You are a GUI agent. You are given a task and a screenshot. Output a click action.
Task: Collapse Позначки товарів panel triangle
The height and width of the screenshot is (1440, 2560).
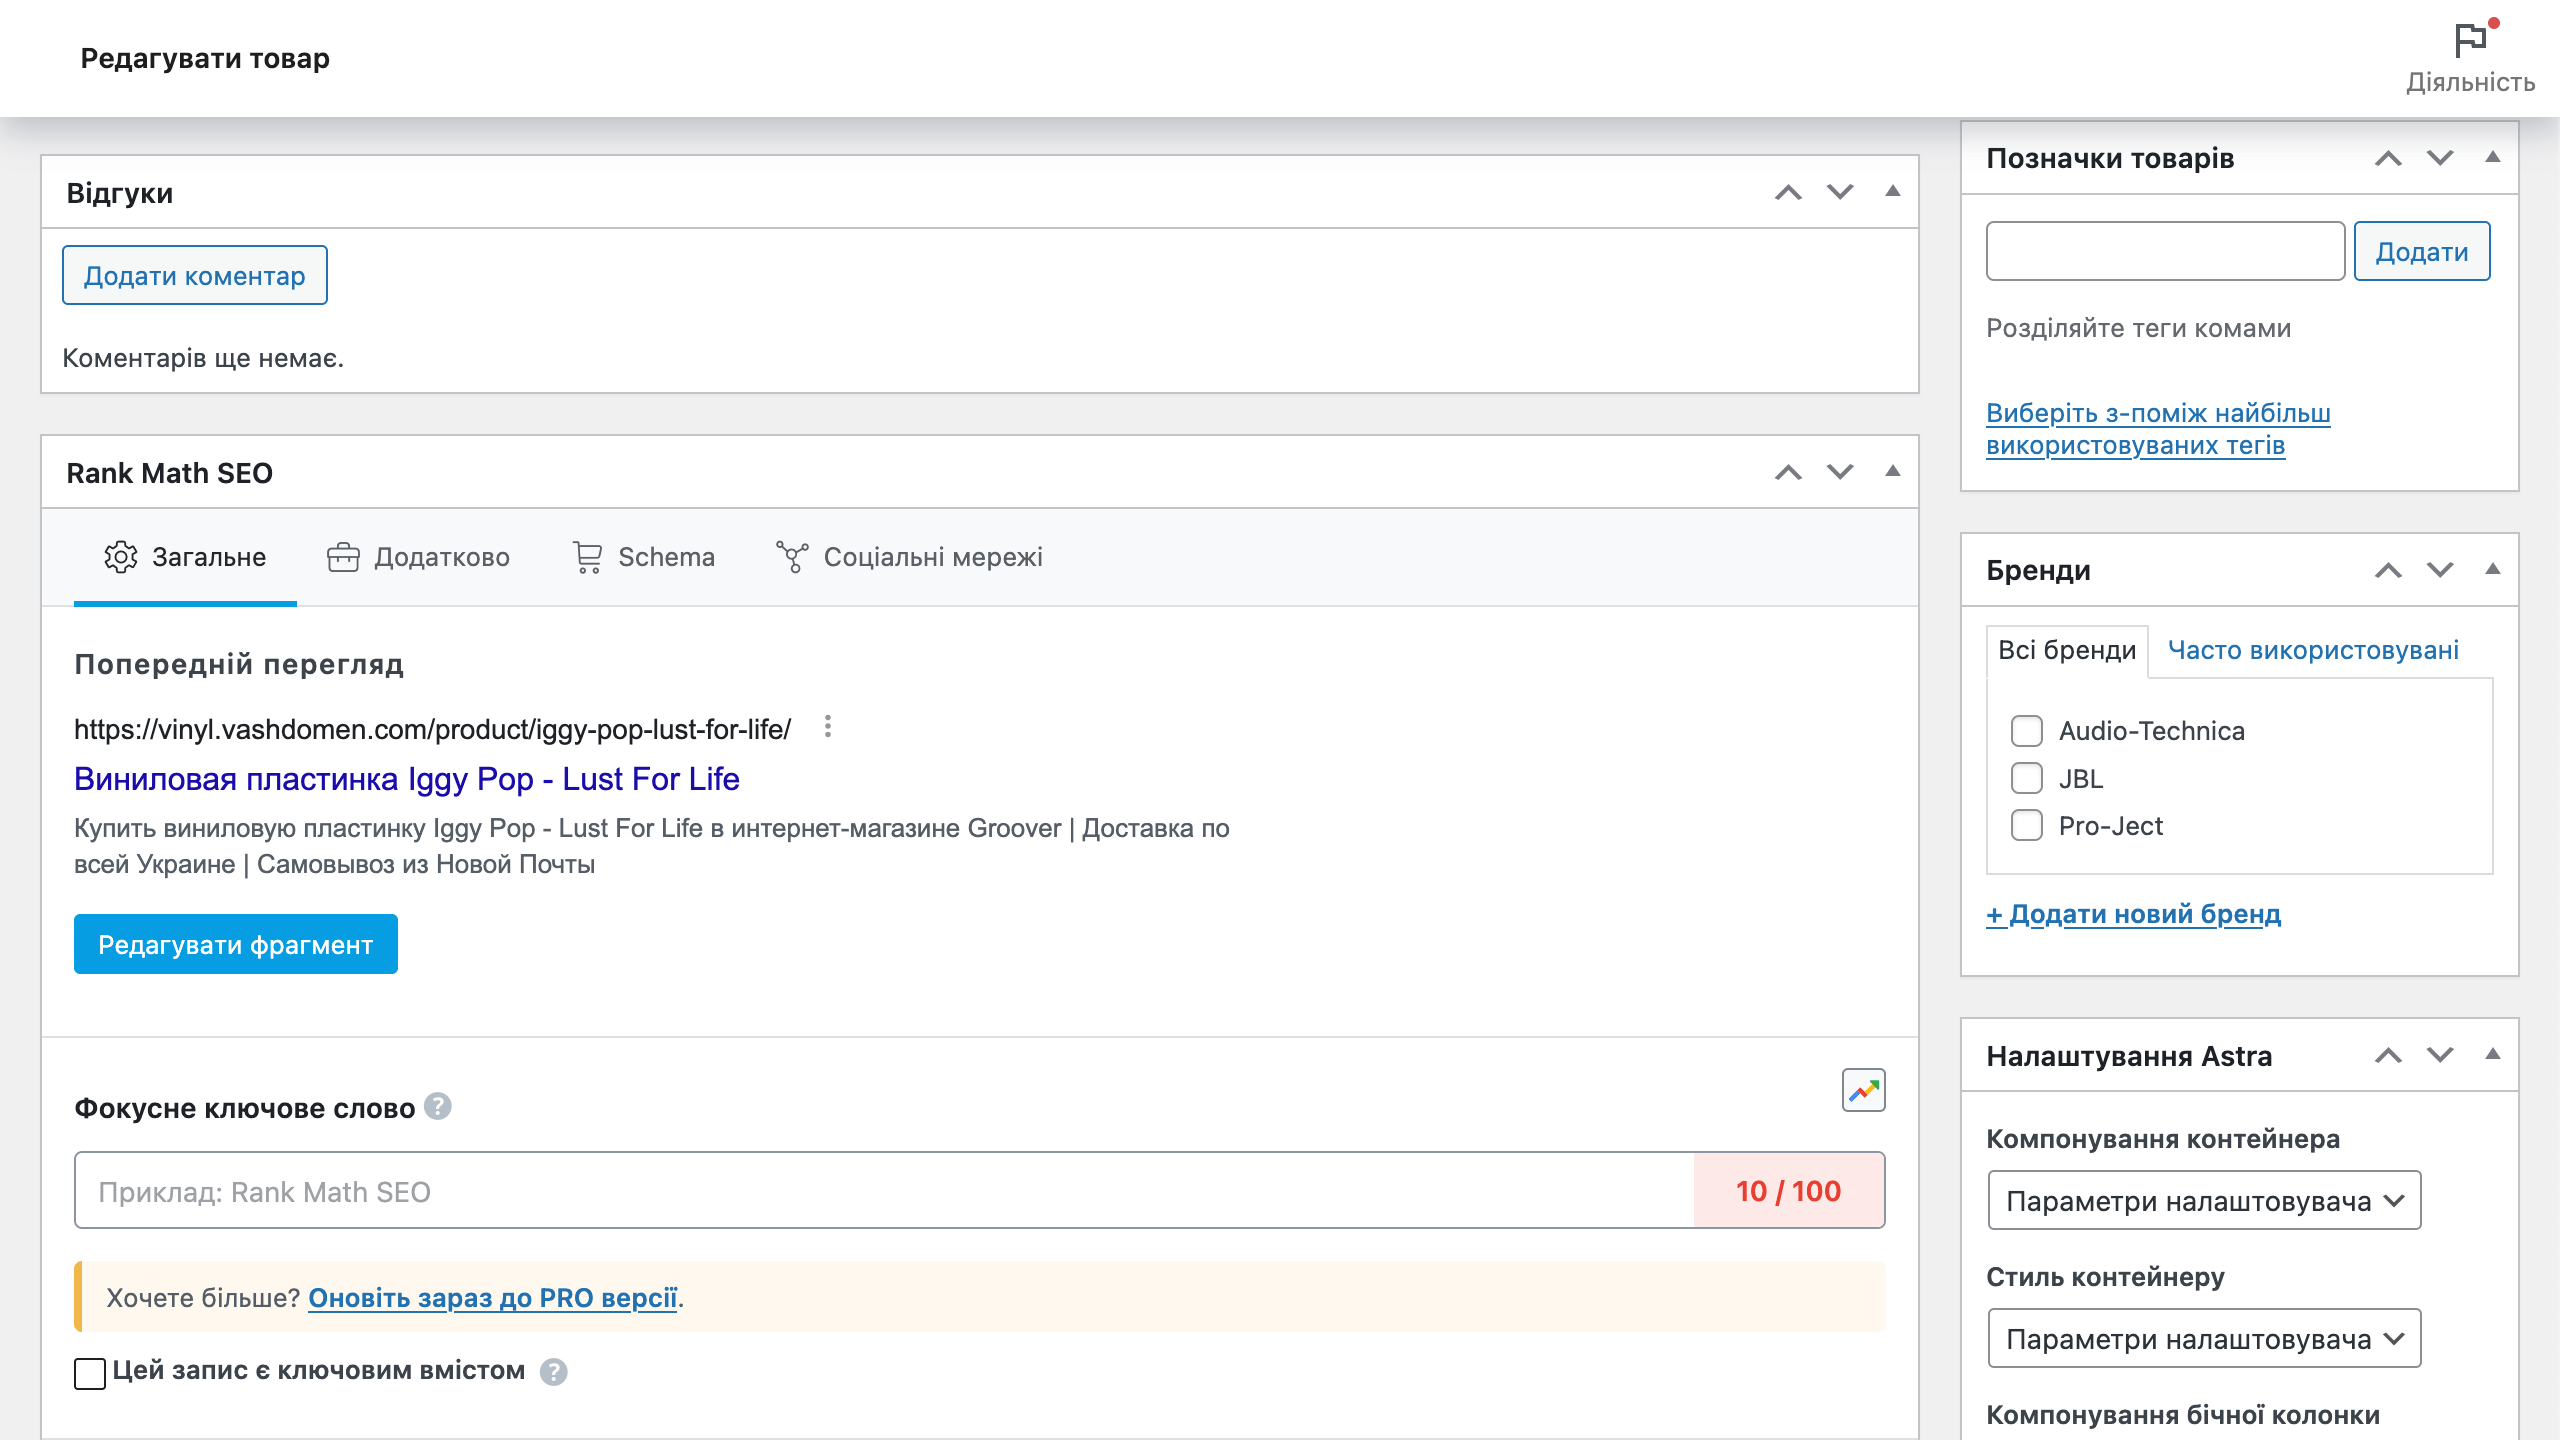click(x=2492, y=157)
